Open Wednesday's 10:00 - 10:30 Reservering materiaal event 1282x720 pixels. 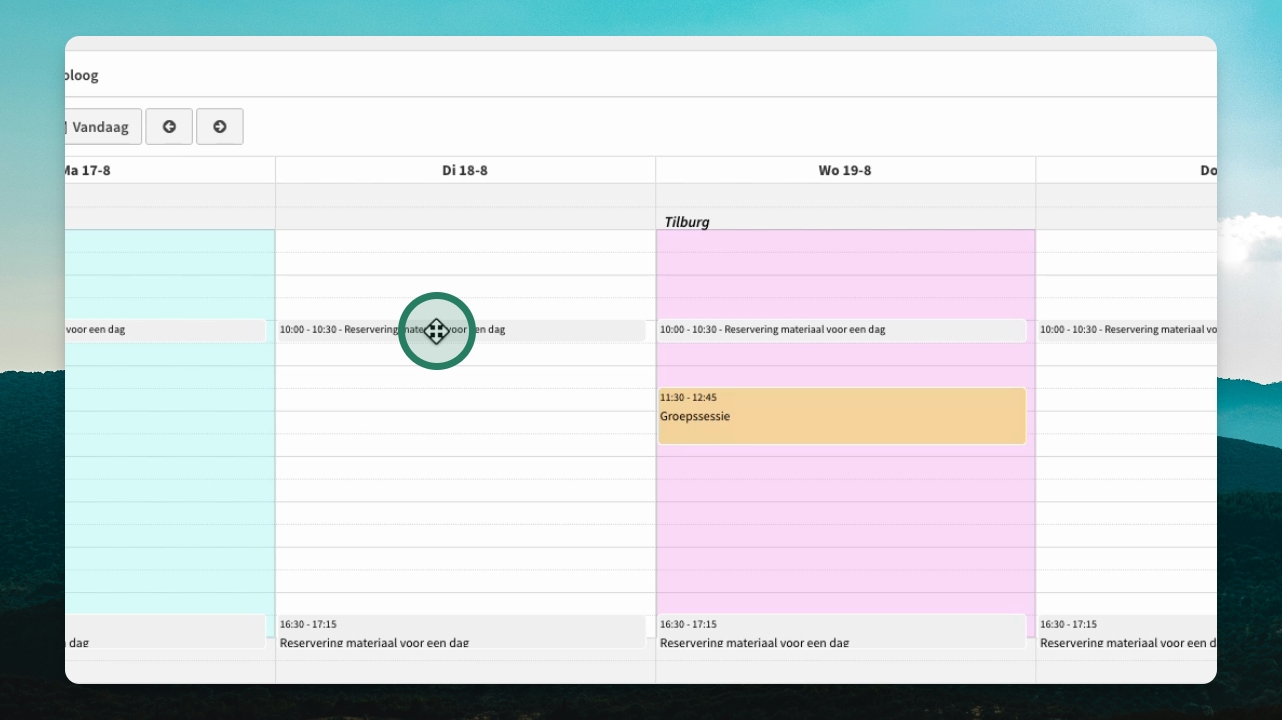842,330
